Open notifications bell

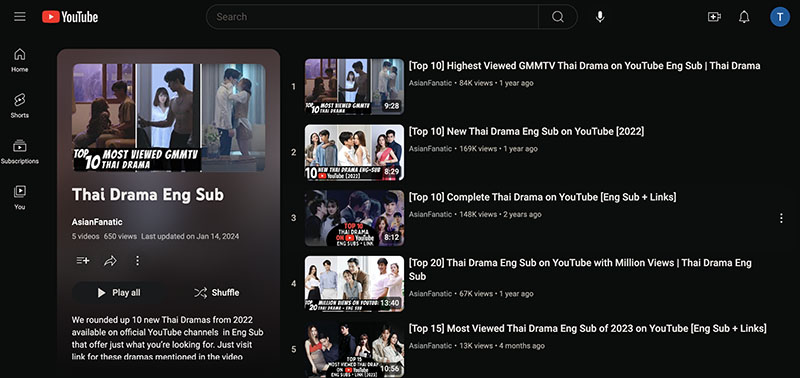[x=744, y=17]
